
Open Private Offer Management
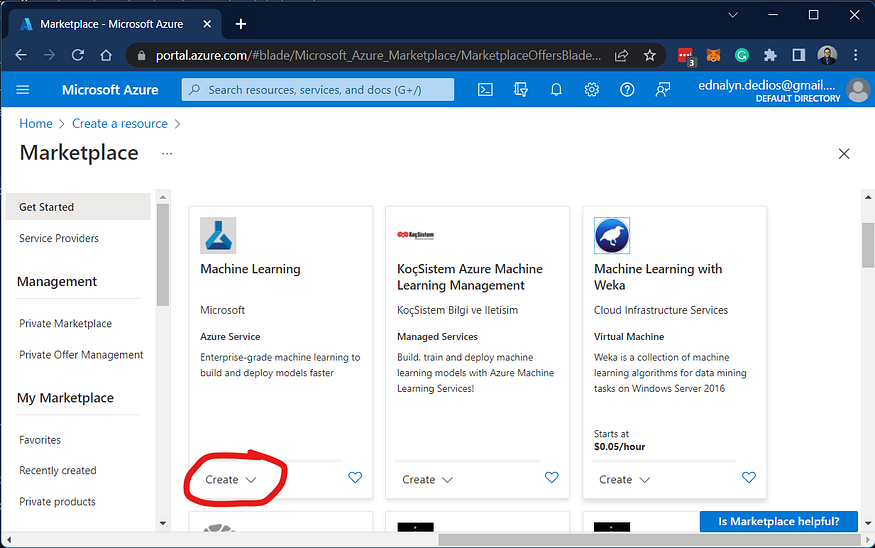point(81,355)
